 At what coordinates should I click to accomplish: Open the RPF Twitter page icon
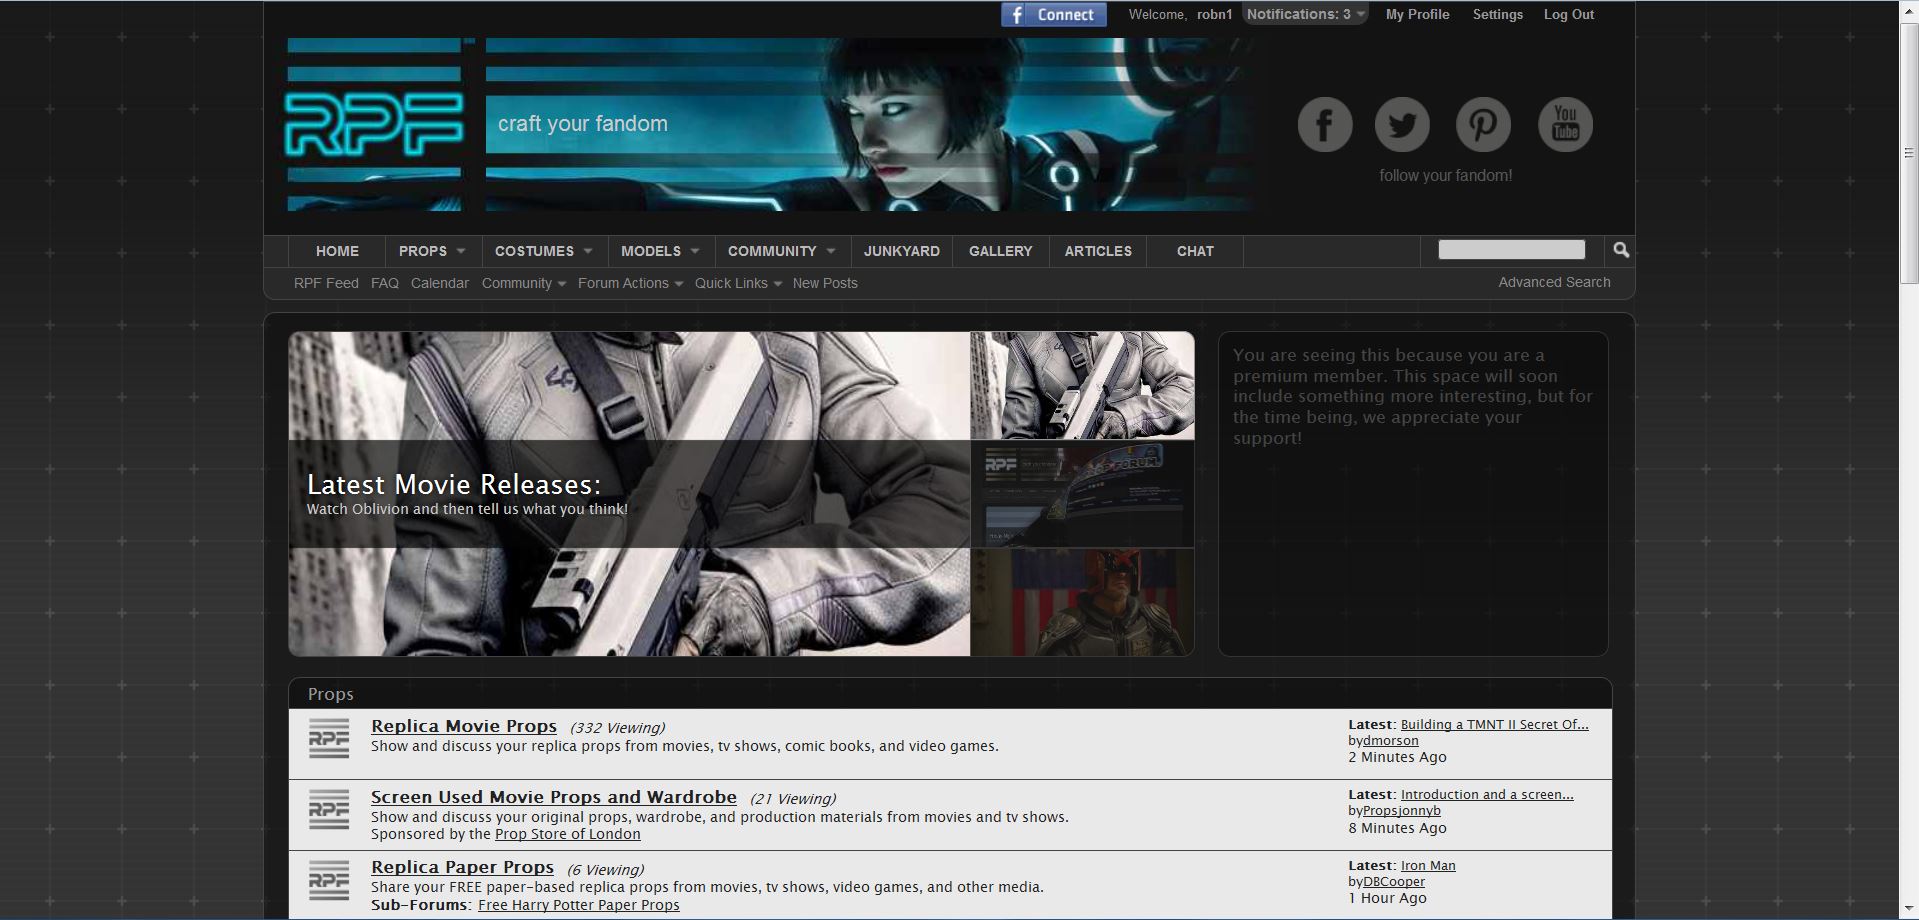[x=1402, y=125]
